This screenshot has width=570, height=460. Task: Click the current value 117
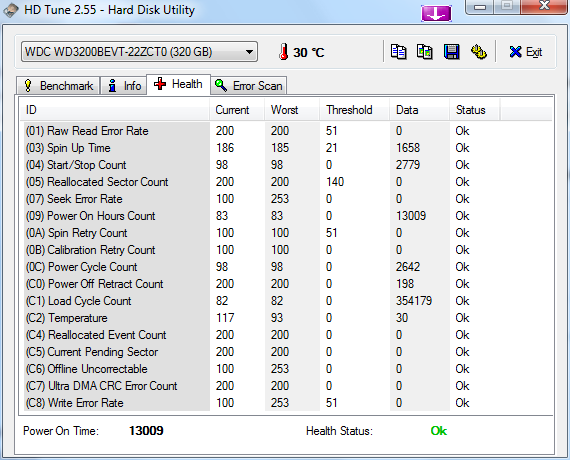[x=225, y=318]
